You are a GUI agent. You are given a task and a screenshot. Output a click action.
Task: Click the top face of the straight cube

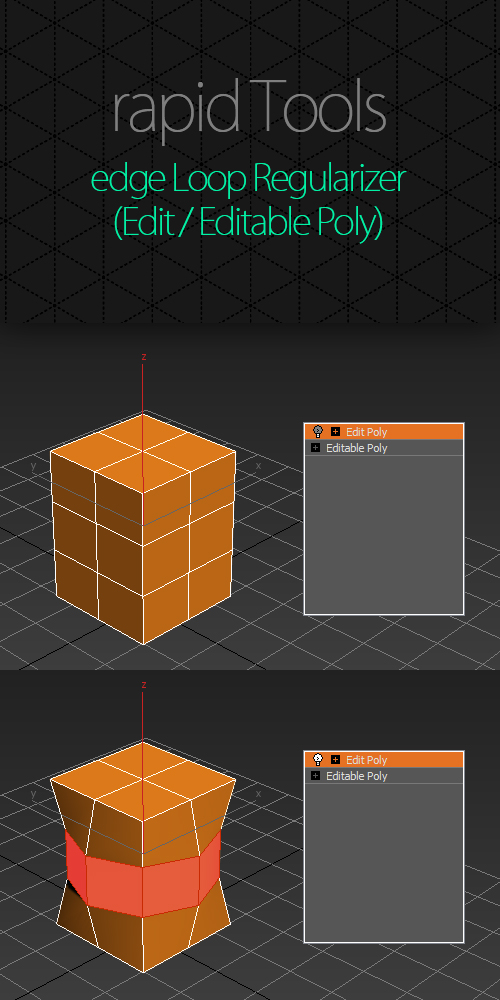(143, 452)
